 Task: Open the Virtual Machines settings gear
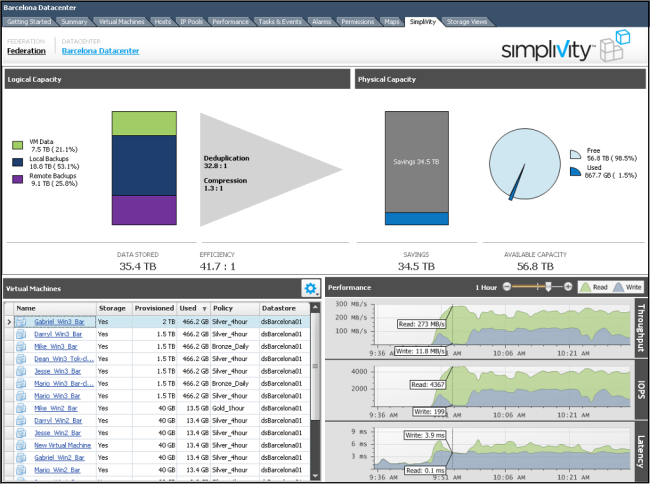pos(310,288)
